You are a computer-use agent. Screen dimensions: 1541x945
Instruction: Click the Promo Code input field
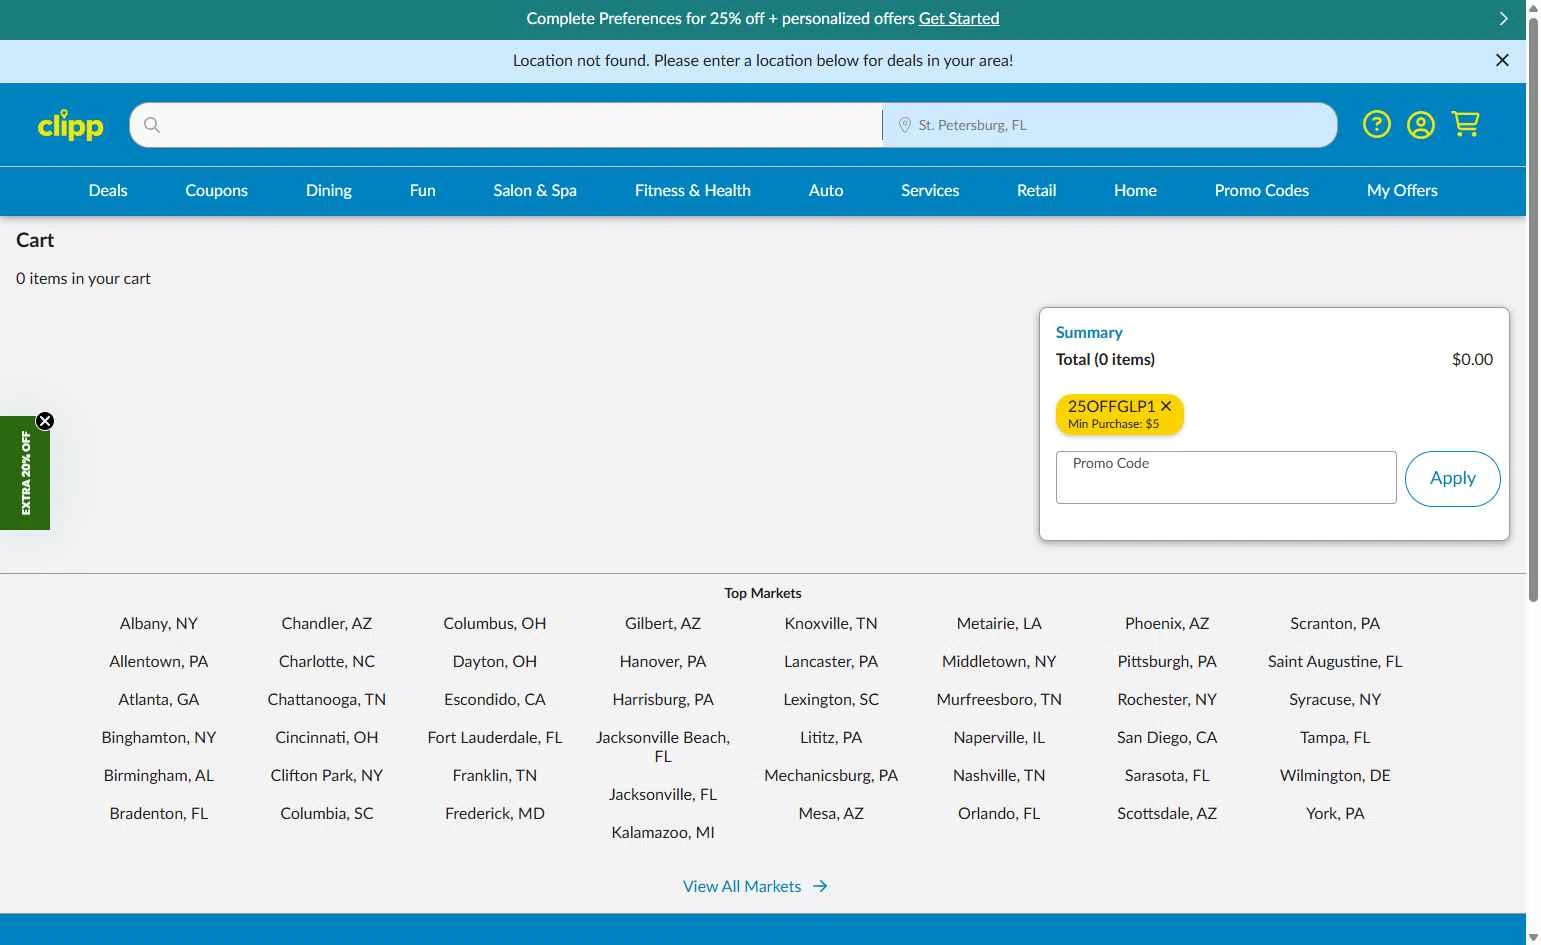point(1226,478)
